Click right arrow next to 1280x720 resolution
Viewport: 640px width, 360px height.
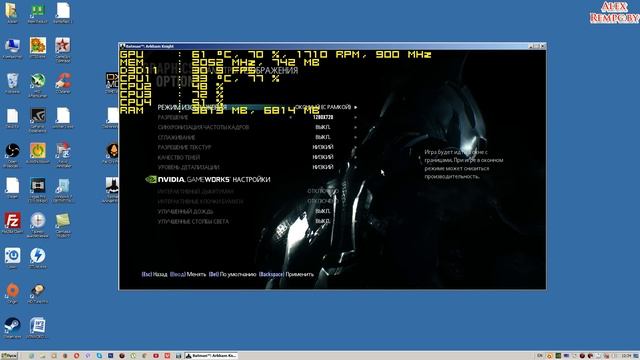point(356,117)
